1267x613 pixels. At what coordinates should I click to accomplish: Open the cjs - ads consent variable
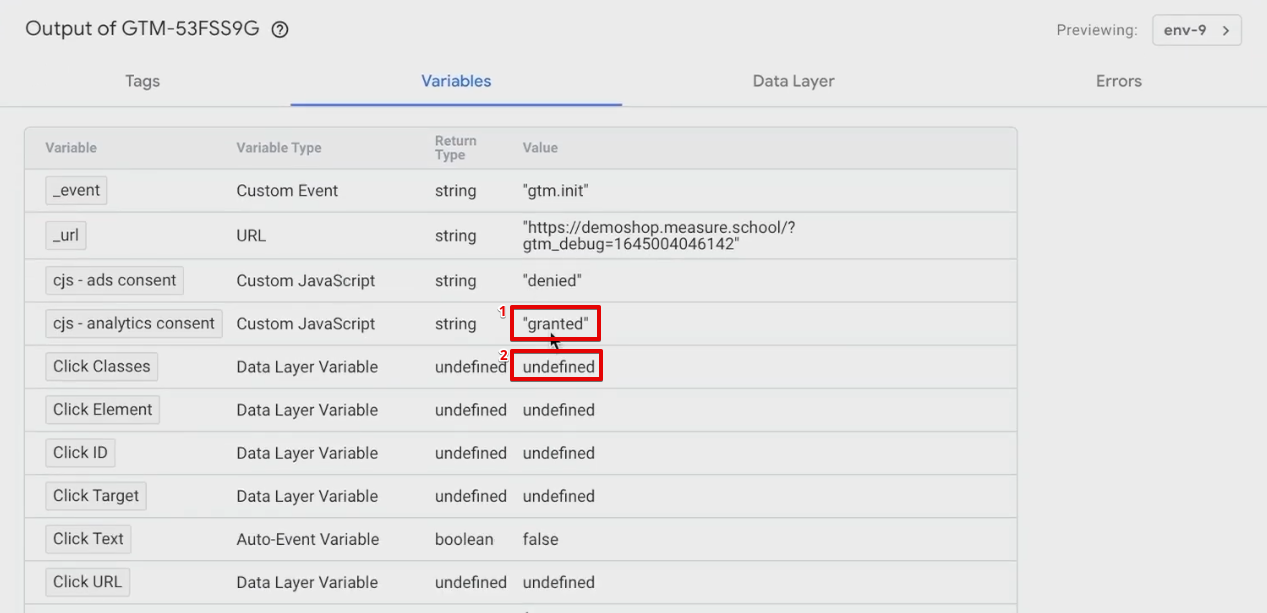(115, 281)
